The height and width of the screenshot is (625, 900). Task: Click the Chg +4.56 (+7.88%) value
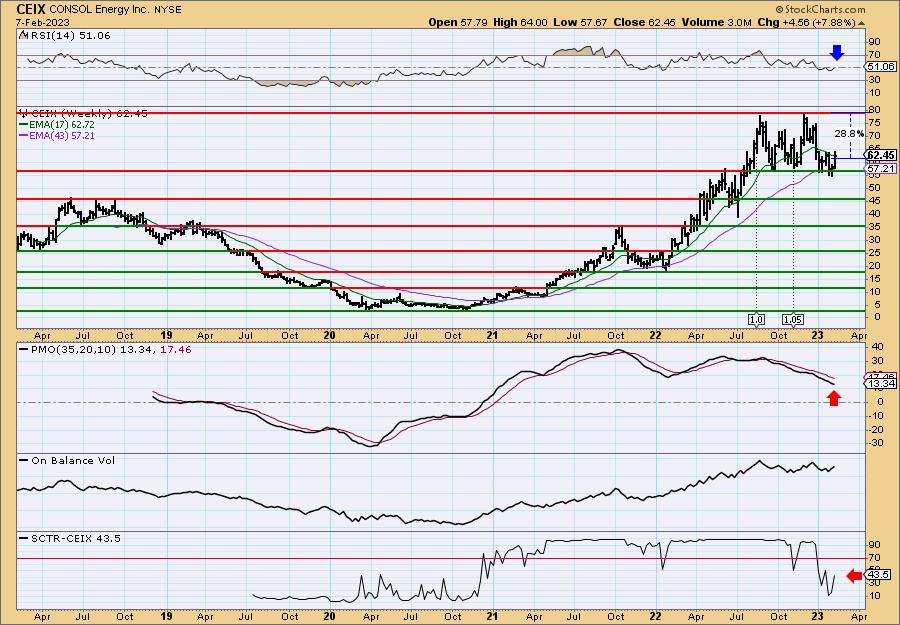click(810, 22)
